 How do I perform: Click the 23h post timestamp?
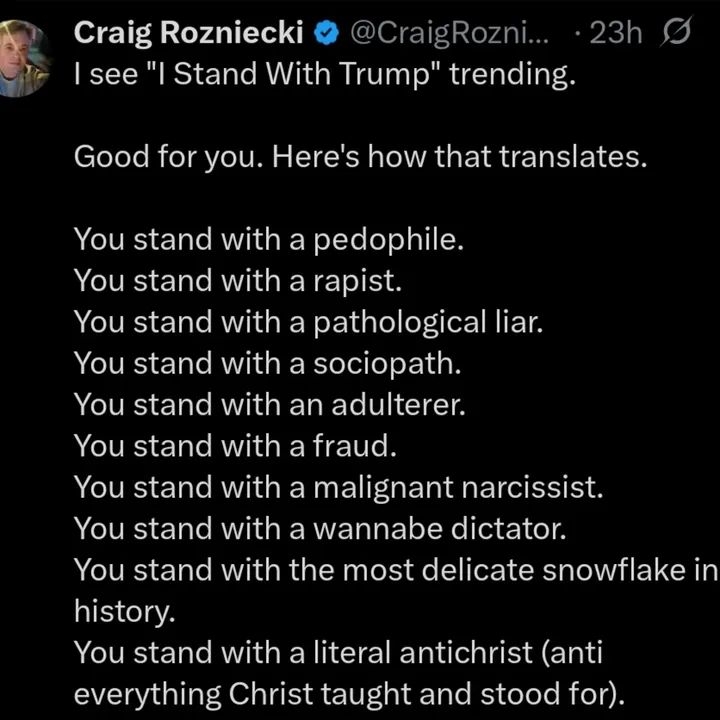click(x=616, y=33)
